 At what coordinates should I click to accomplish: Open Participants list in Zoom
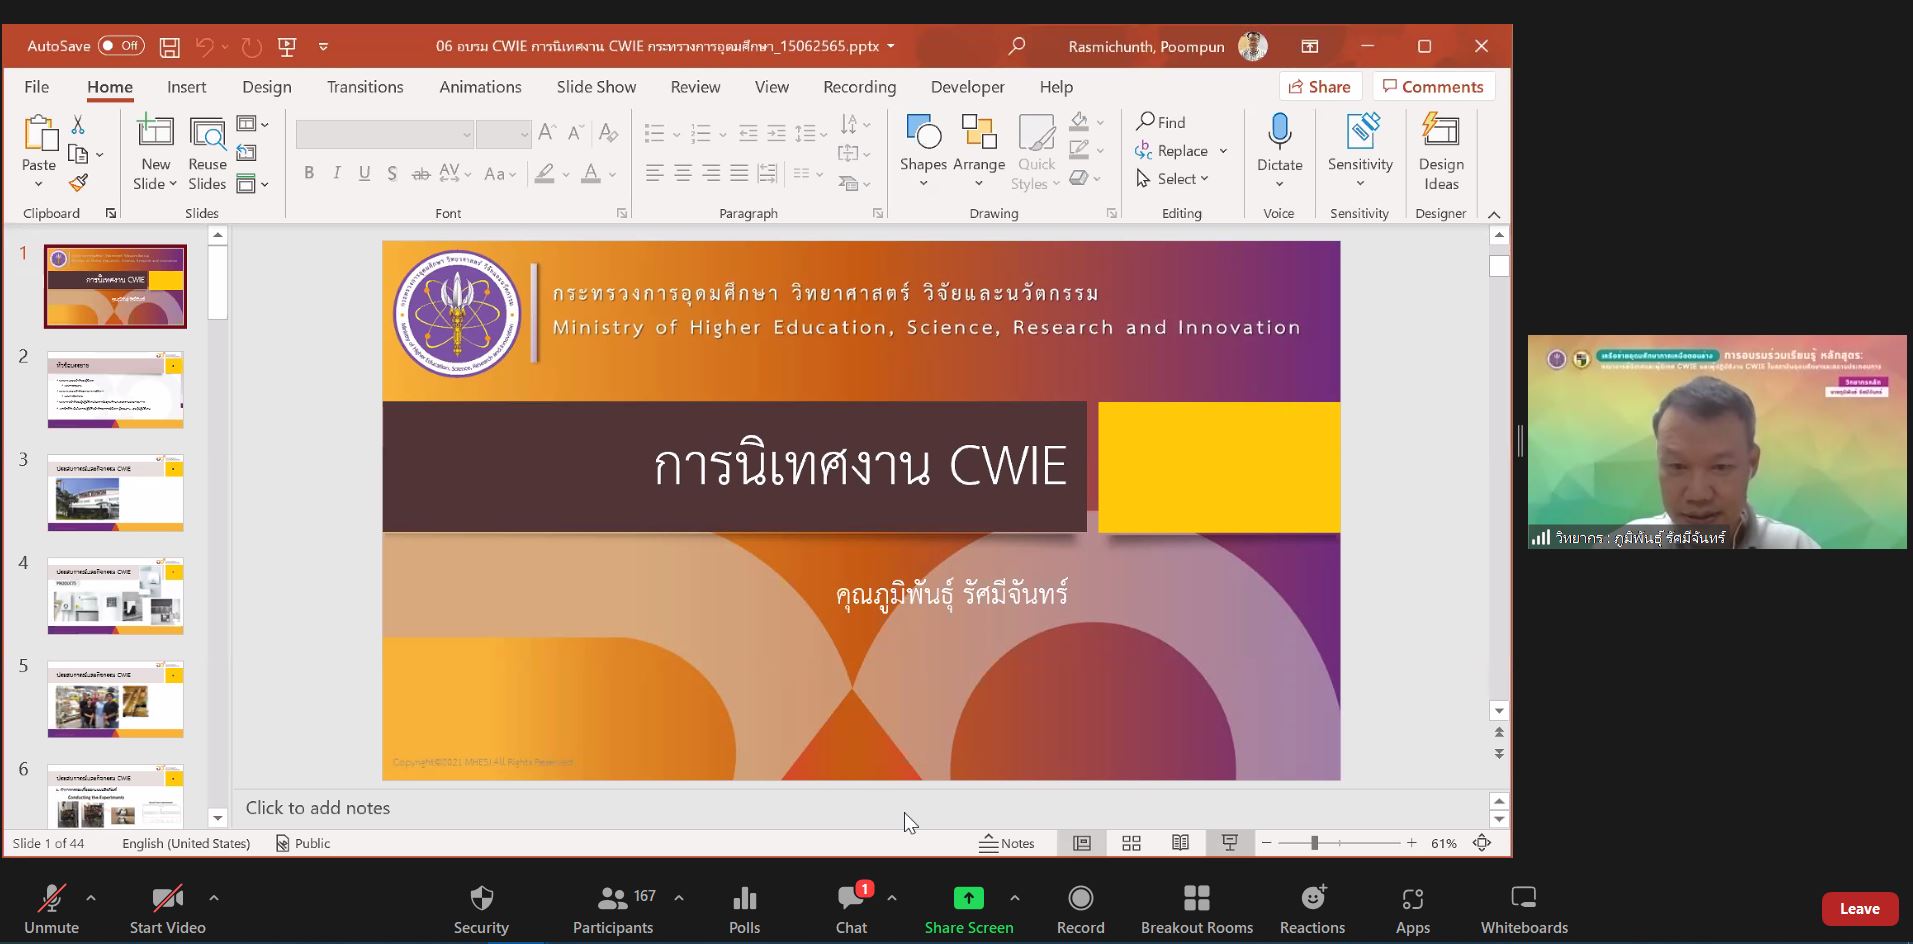[613, 910]
